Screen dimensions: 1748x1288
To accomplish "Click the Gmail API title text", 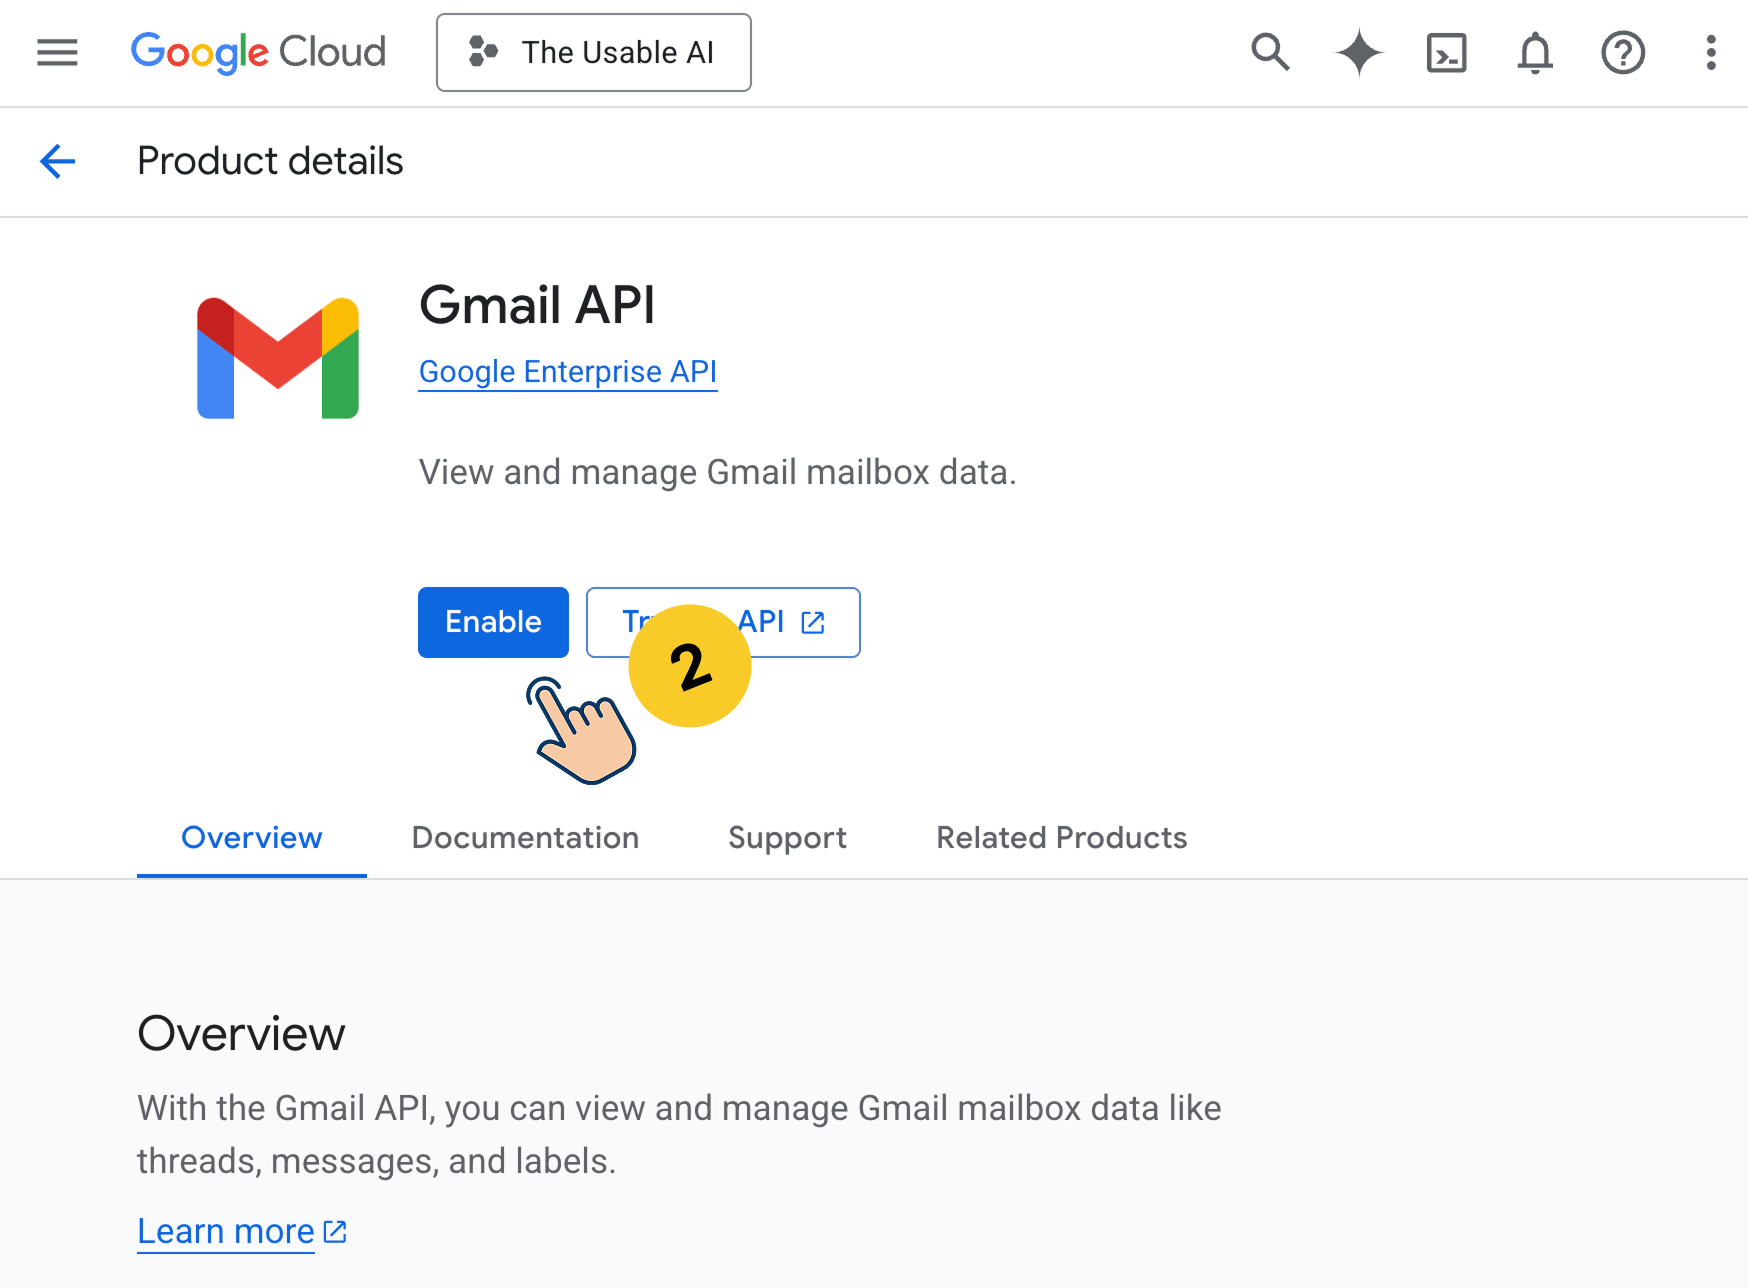I will click(x=537, y=305).
